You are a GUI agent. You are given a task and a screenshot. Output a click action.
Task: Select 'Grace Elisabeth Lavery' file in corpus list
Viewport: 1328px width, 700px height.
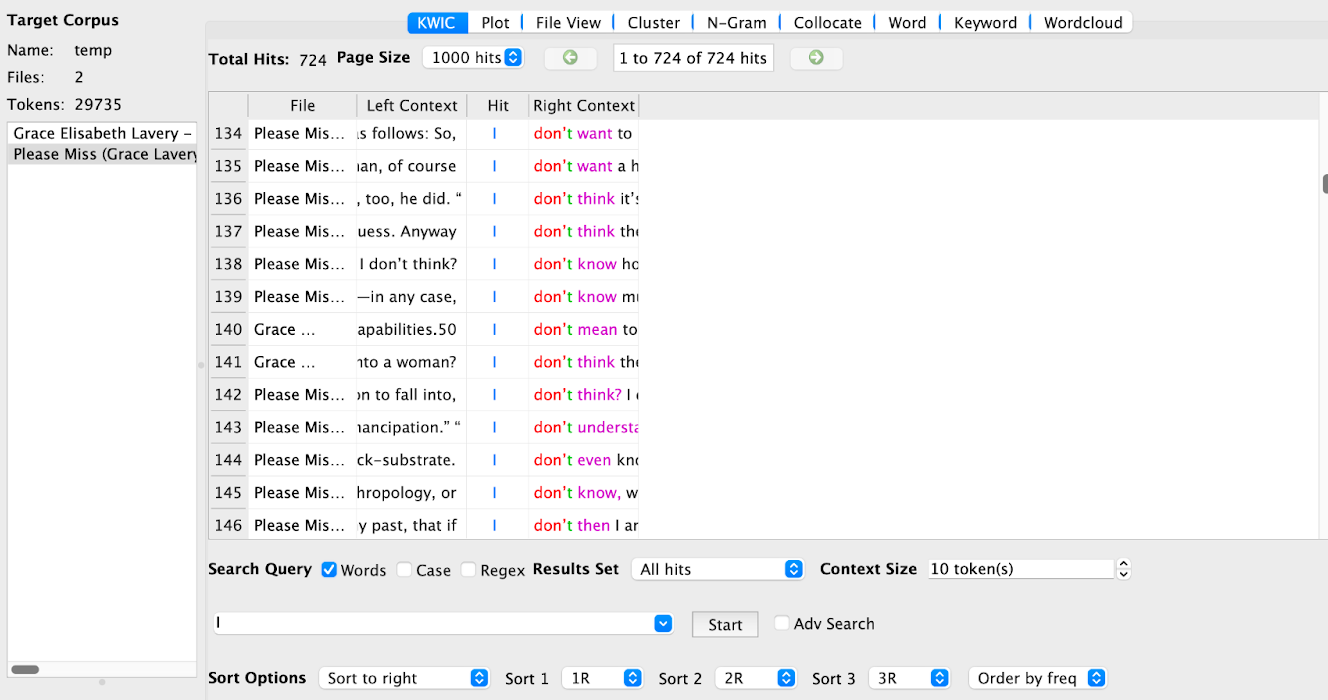coord(102,133)
